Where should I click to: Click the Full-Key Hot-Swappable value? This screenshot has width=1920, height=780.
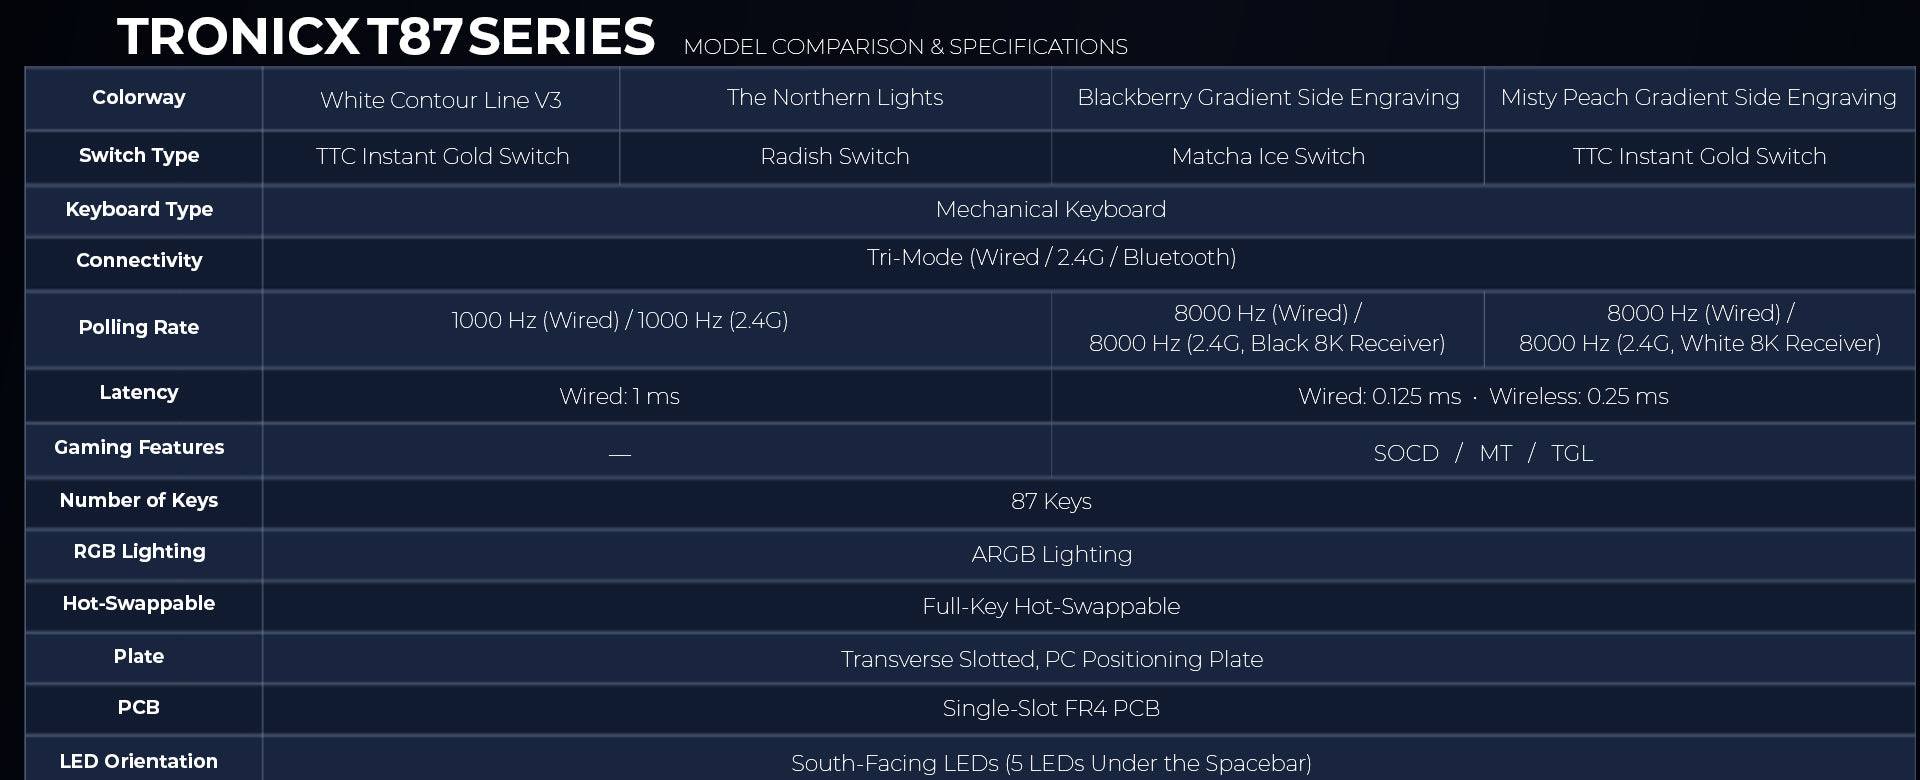(x=1051, y=606)
